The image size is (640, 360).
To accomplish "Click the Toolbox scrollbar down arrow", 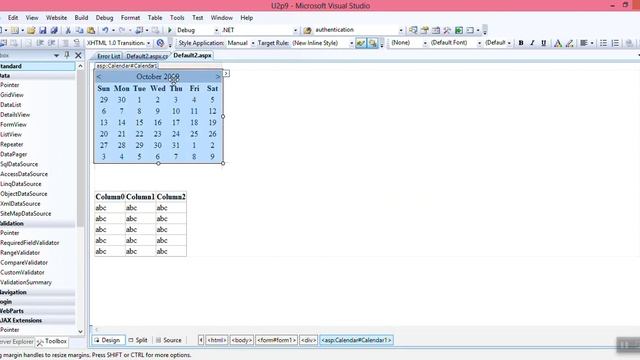I will coord(80,331).
